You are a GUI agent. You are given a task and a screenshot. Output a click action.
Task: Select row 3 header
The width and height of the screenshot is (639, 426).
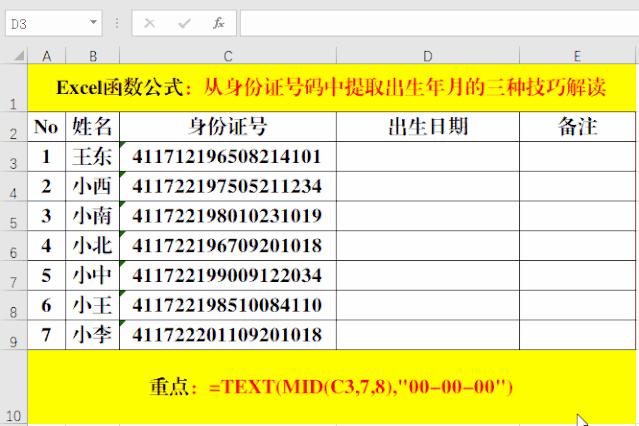click(13, 157)
